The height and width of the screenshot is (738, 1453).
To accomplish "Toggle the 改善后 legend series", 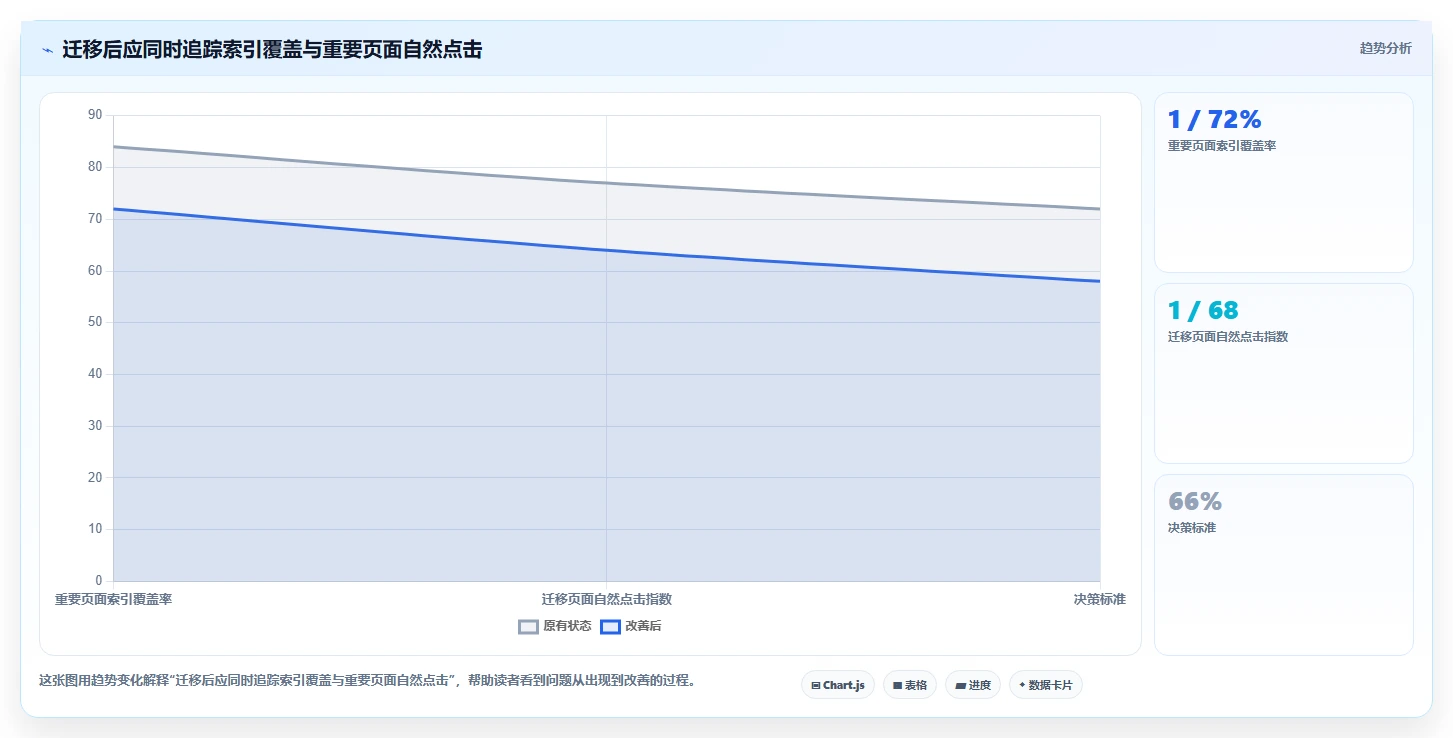I will click(631, 627).
